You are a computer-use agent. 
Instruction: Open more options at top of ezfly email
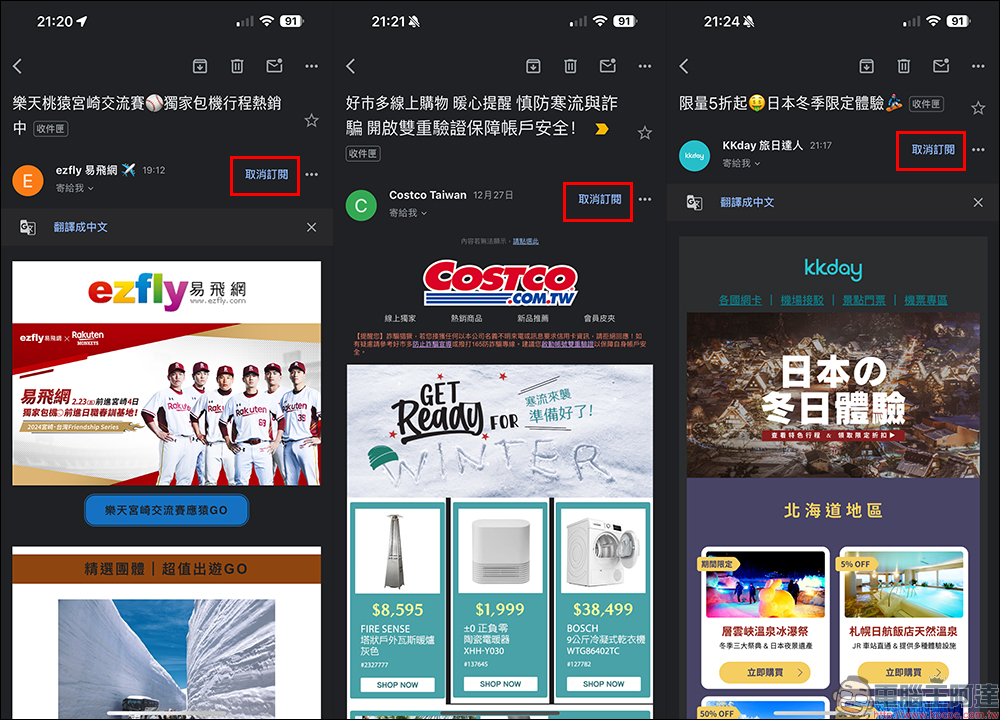(x=311, y=66)
